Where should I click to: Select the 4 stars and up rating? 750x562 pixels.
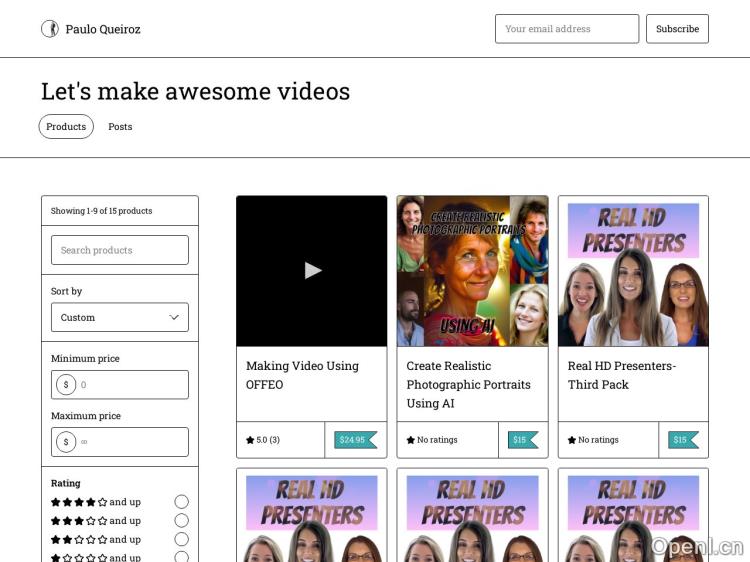pyautogui.click(x=181, y=502)
